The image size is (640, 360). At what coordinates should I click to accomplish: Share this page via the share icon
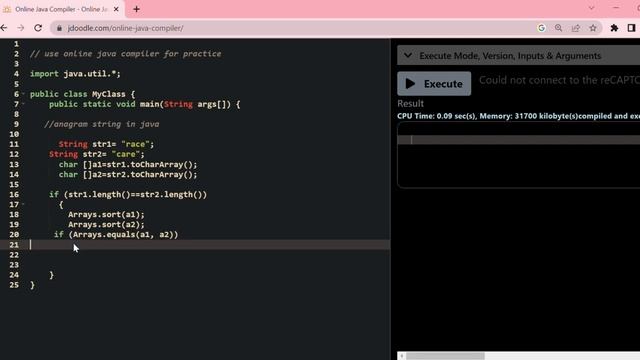(576, 28)
